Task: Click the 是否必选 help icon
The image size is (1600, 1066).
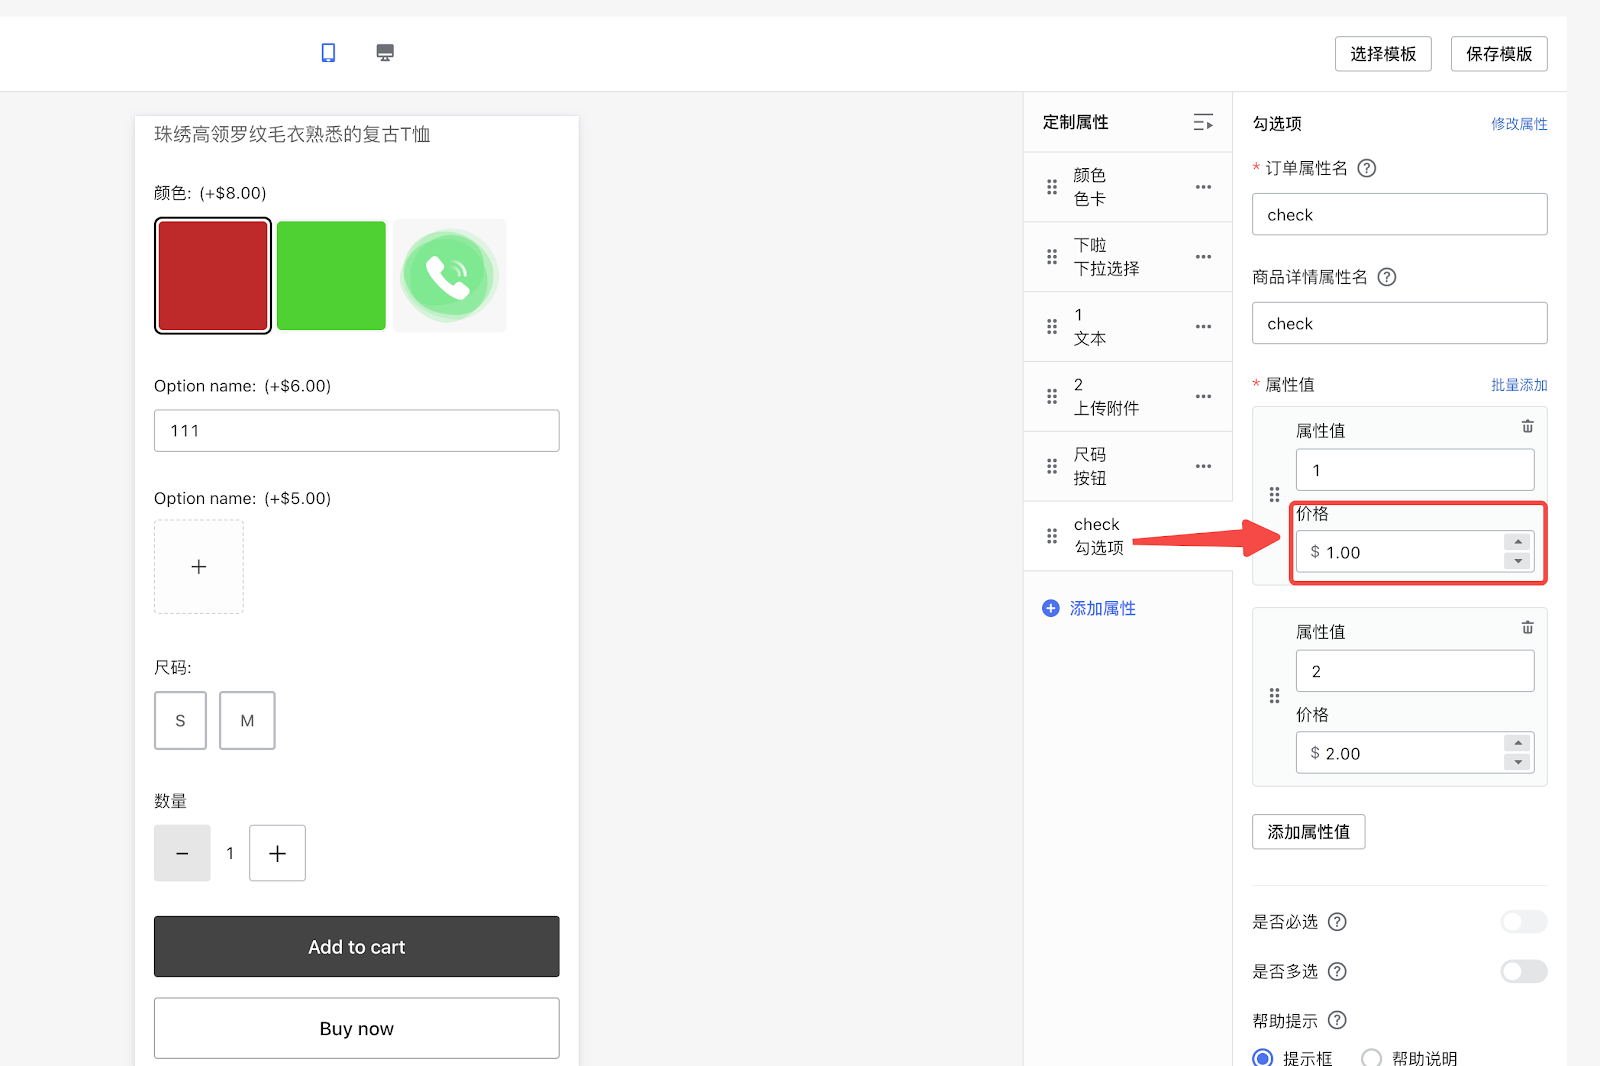Action: click(1337, 922)
